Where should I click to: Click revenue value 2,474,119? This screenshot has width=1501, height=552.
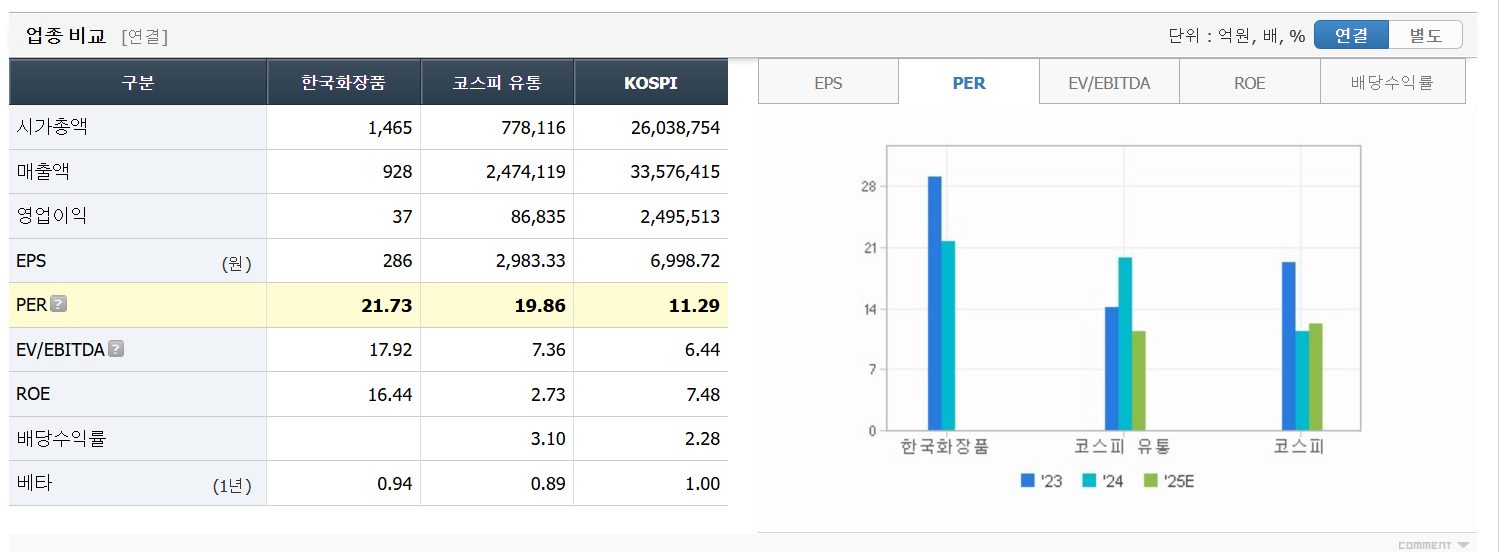point(526,172)
